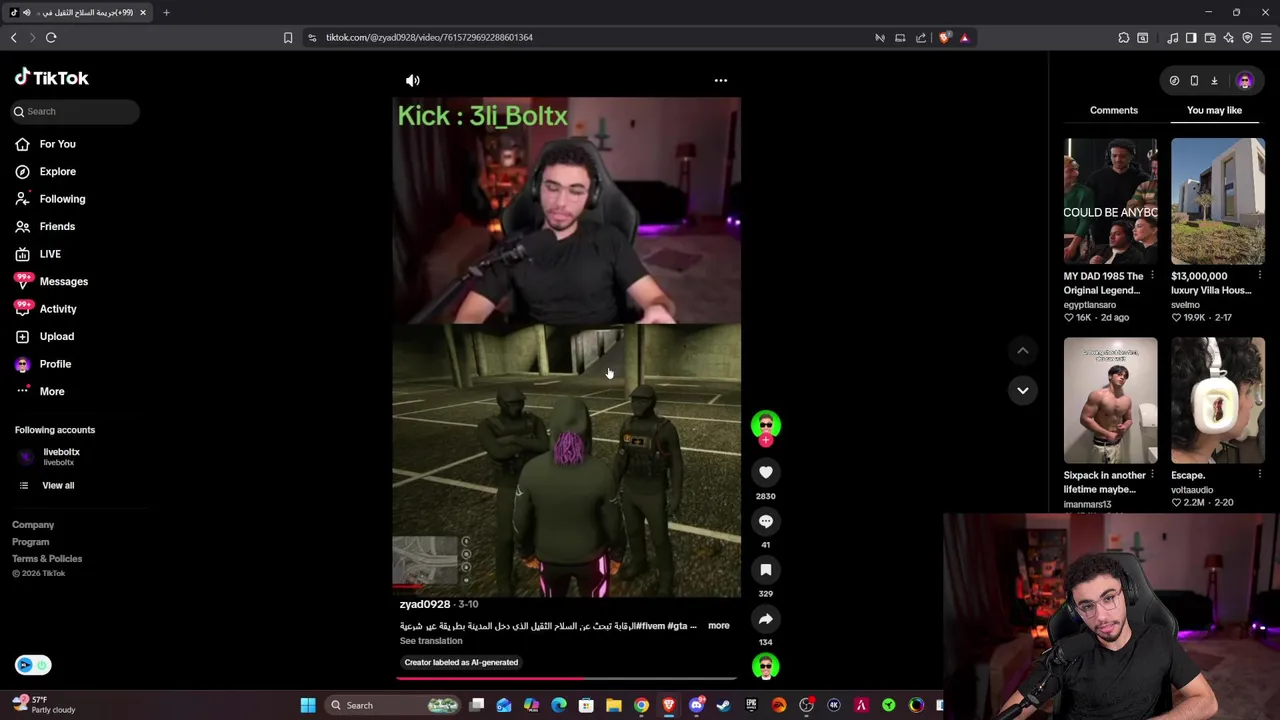
Task: Open Brave Shields lion icon
Action: click(x=944, y=37)
